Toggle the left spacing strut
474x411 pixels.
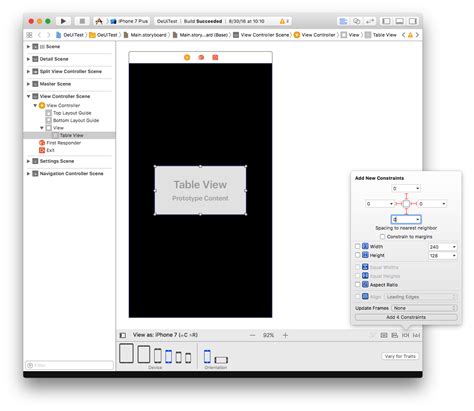(398, 204)
